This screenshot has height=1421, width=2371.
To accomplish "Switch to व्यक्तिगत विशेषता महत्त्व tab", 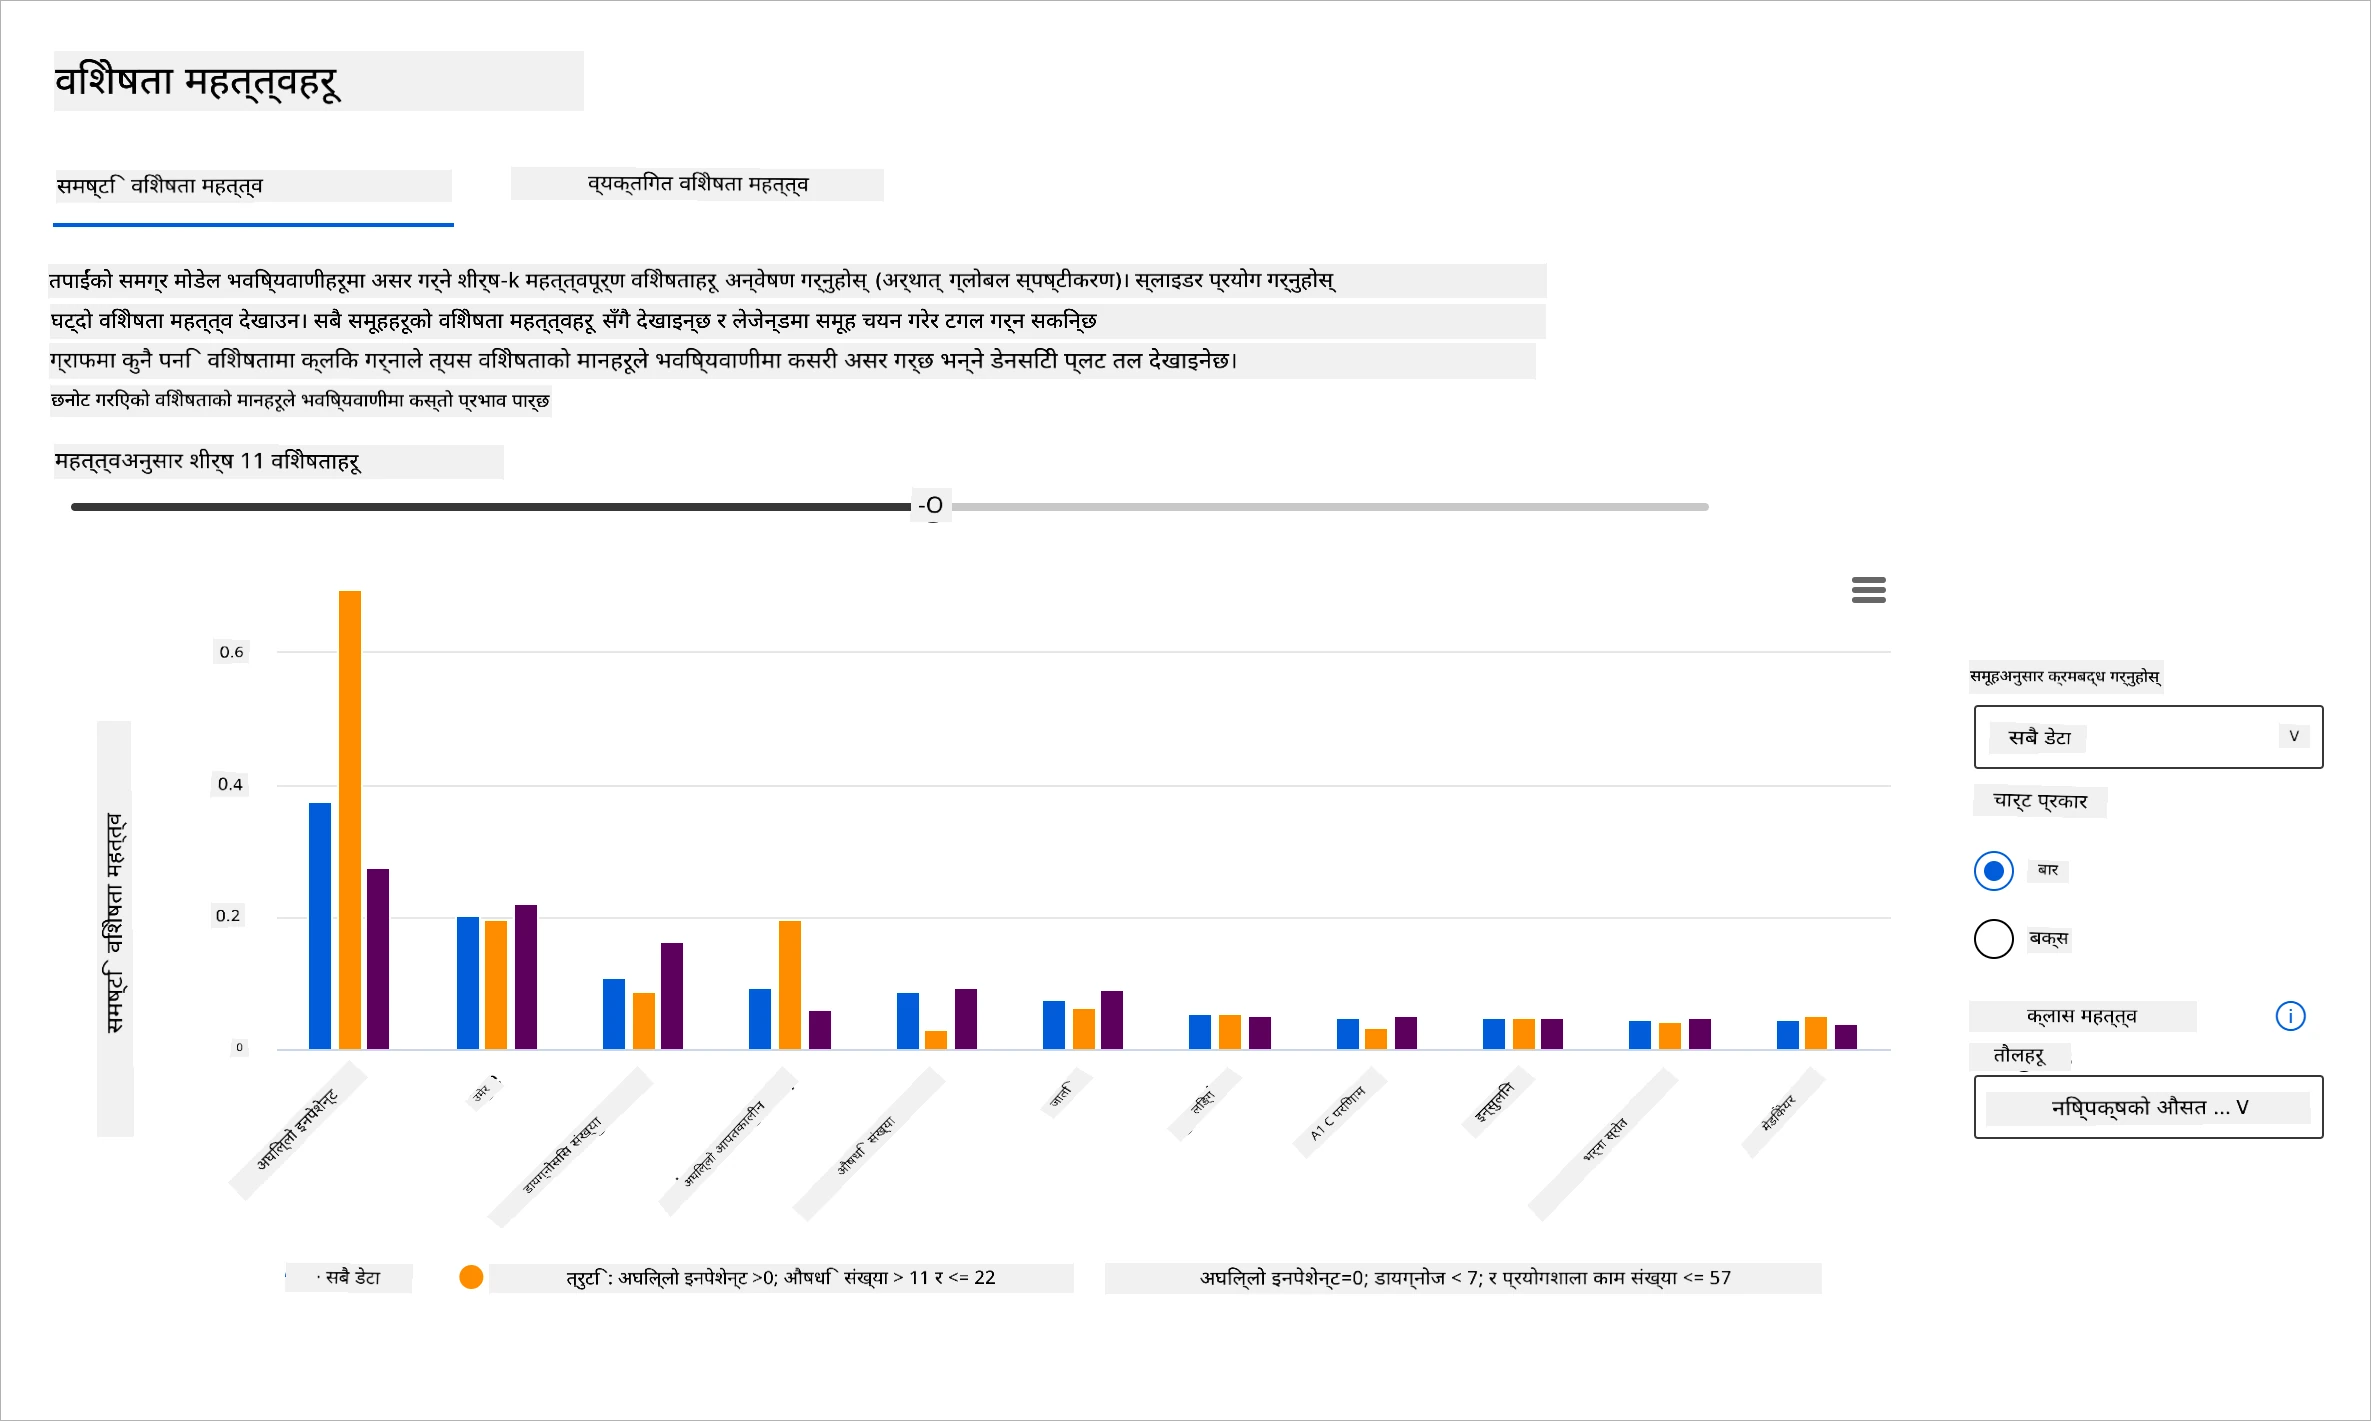I will coord(697,184).
